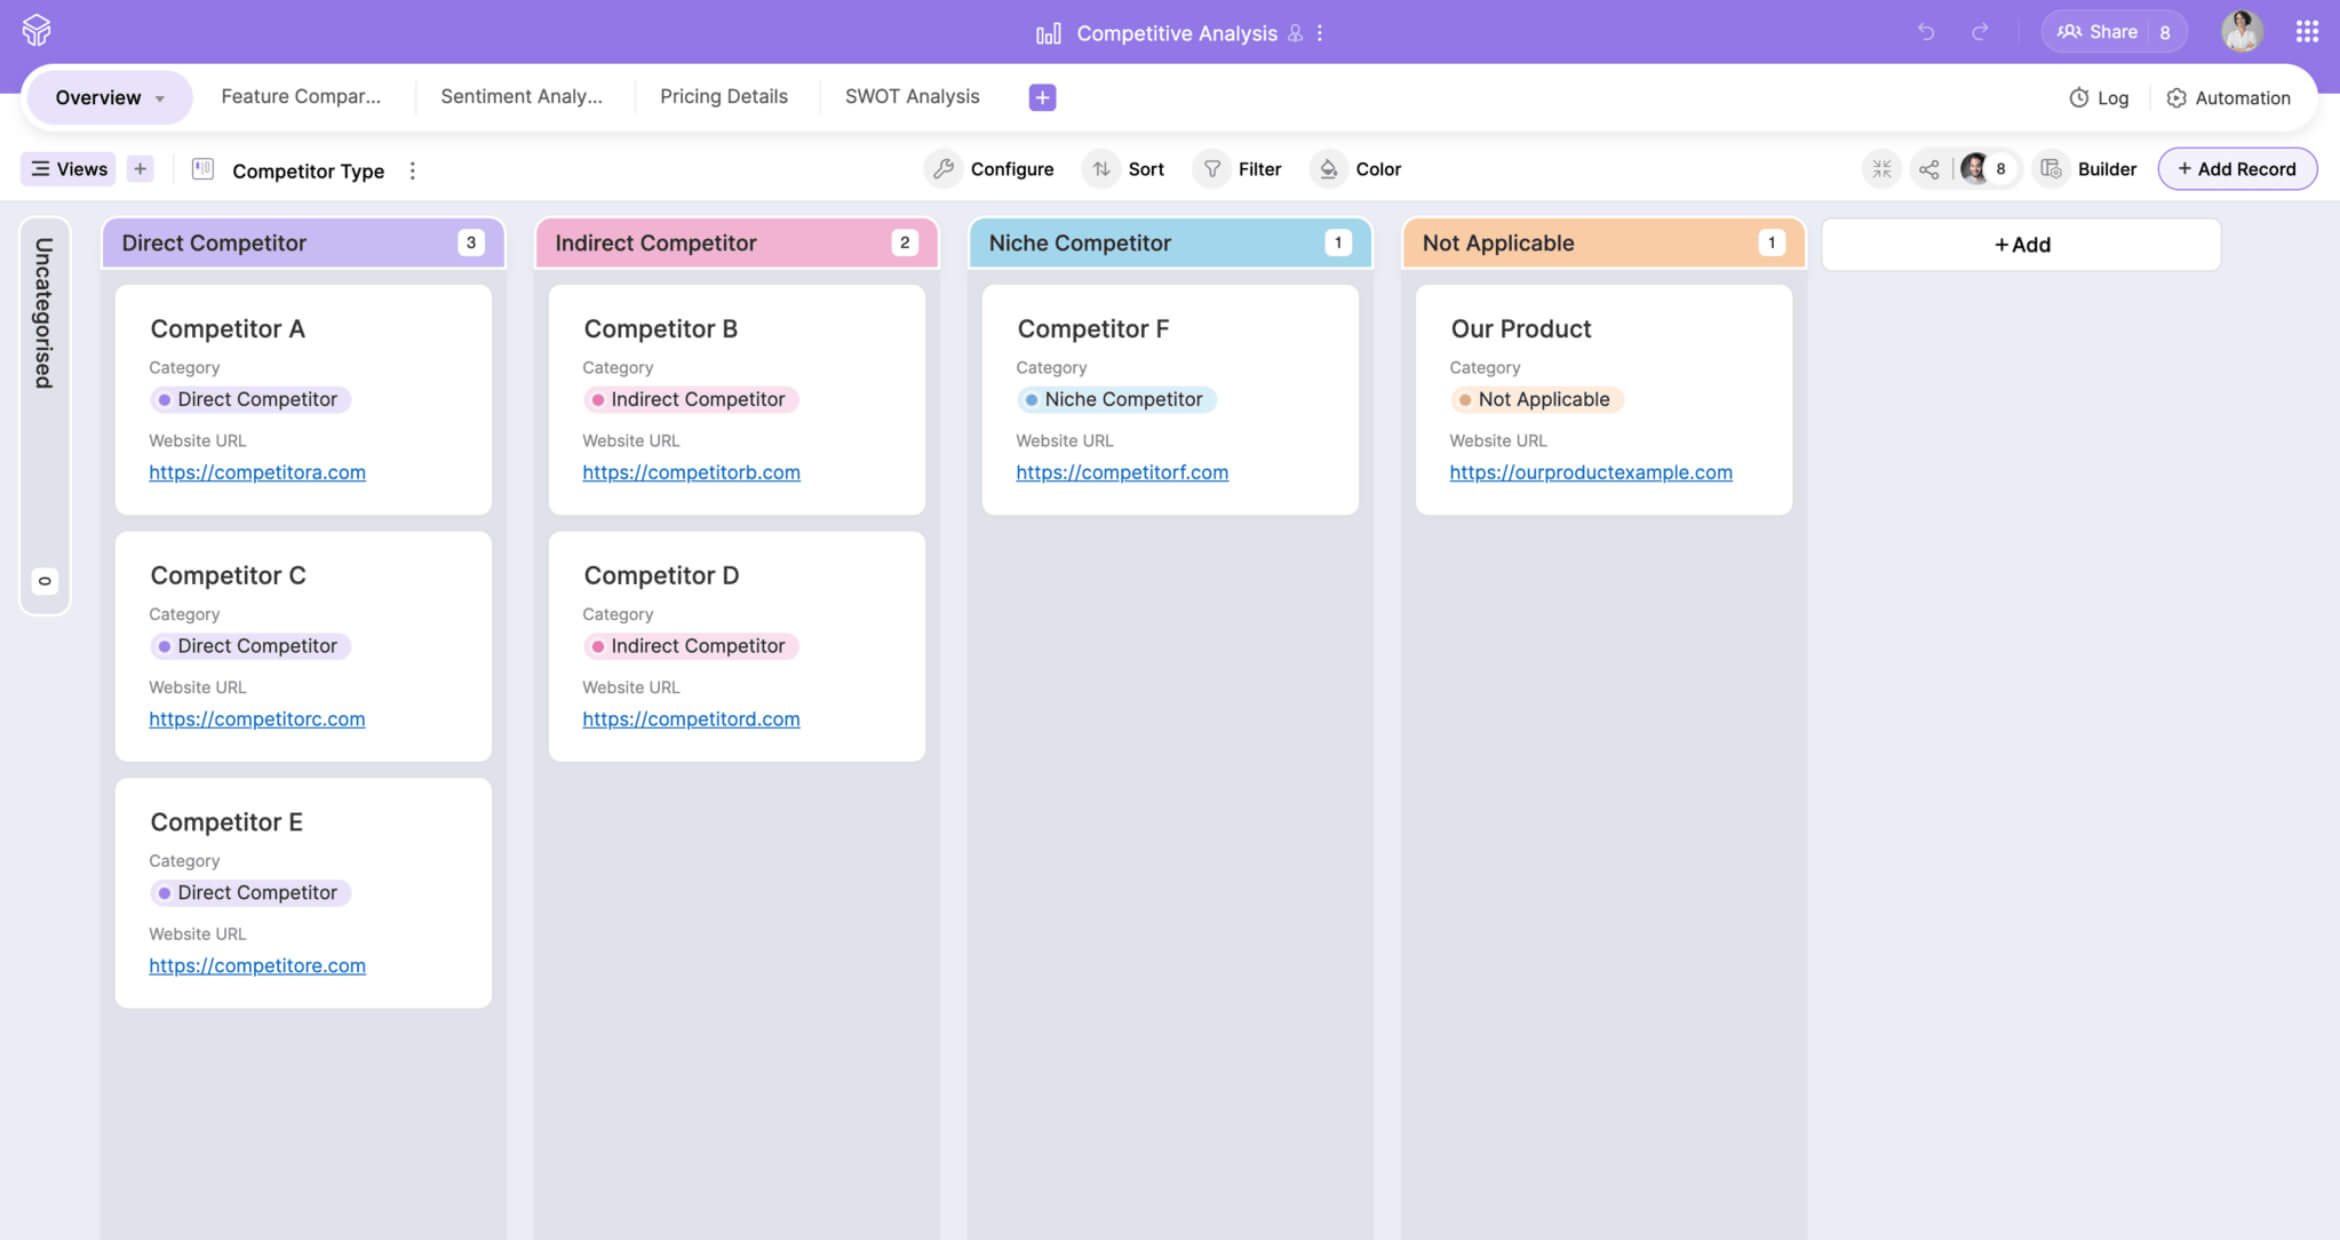Switch to the SWOT Analysis tab

(911, 97)
